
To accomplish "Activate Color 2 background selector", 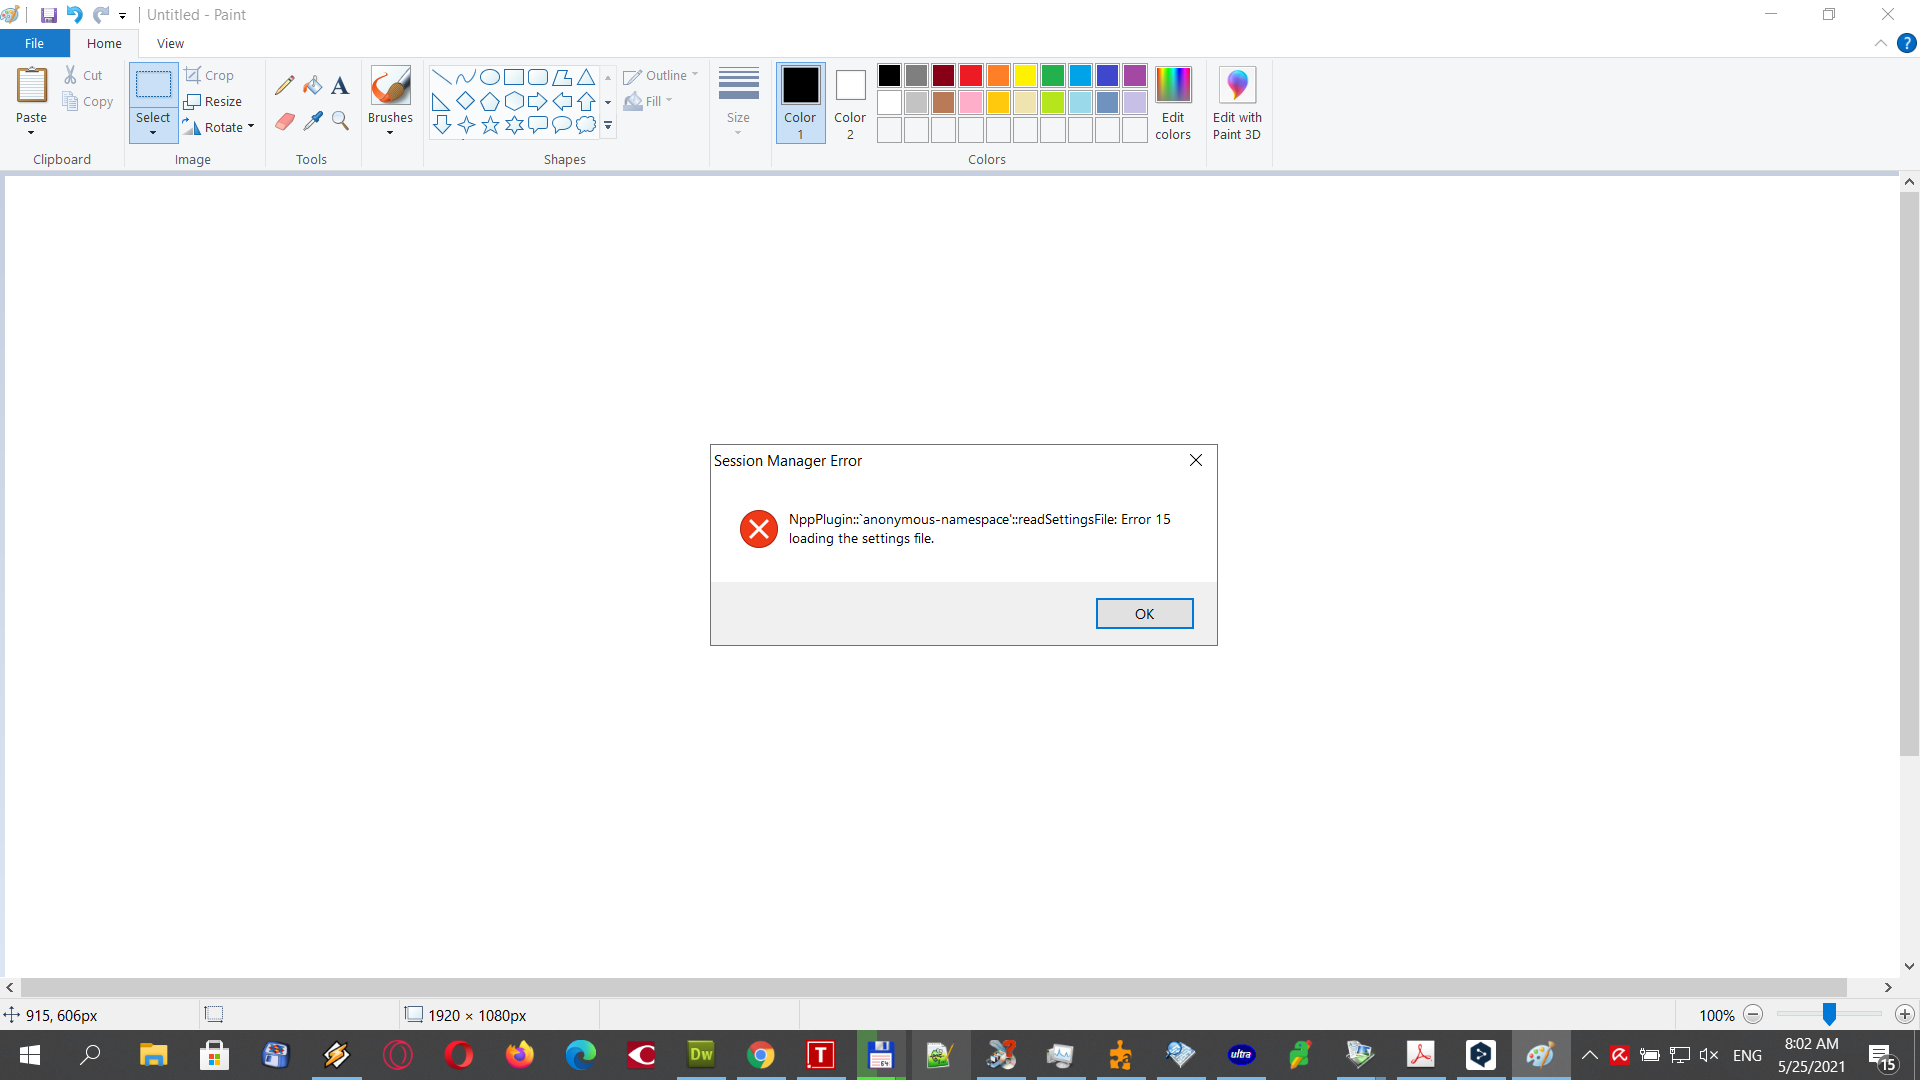I will coord(850,103).
